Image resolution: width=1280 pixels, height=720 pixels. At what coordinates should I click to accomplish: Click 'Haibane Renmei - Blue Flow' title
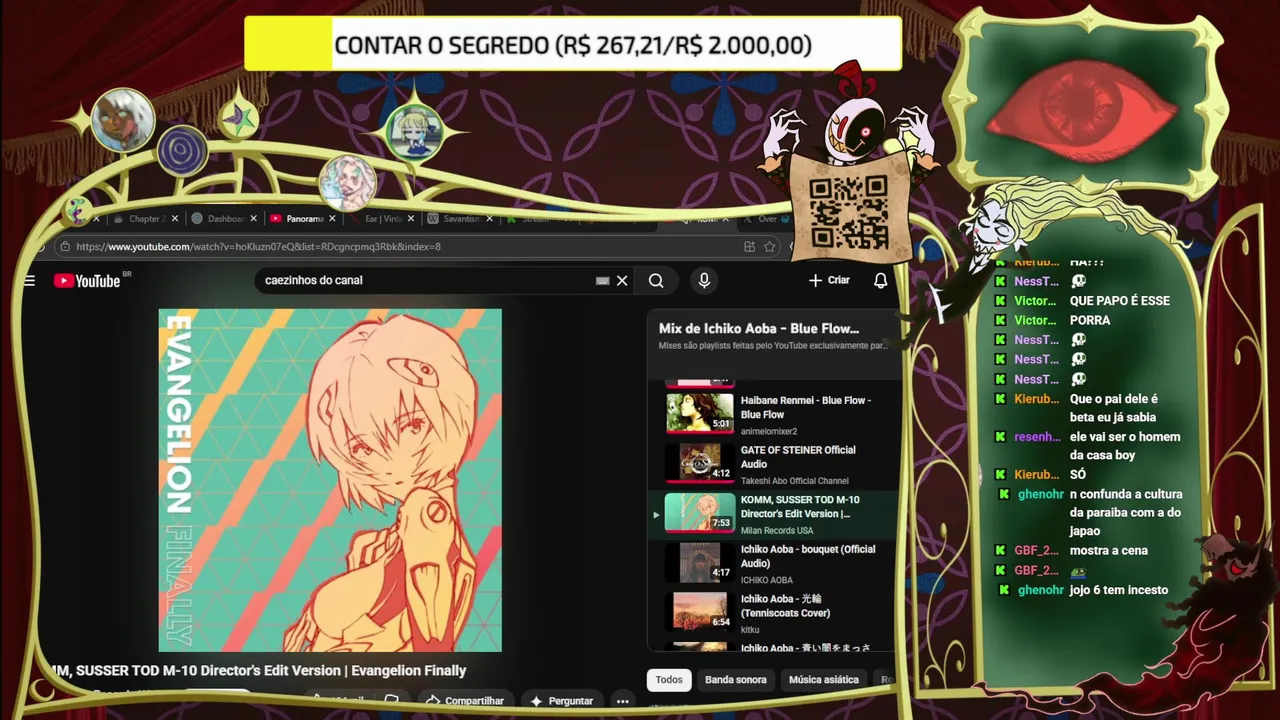coord(806,407)
